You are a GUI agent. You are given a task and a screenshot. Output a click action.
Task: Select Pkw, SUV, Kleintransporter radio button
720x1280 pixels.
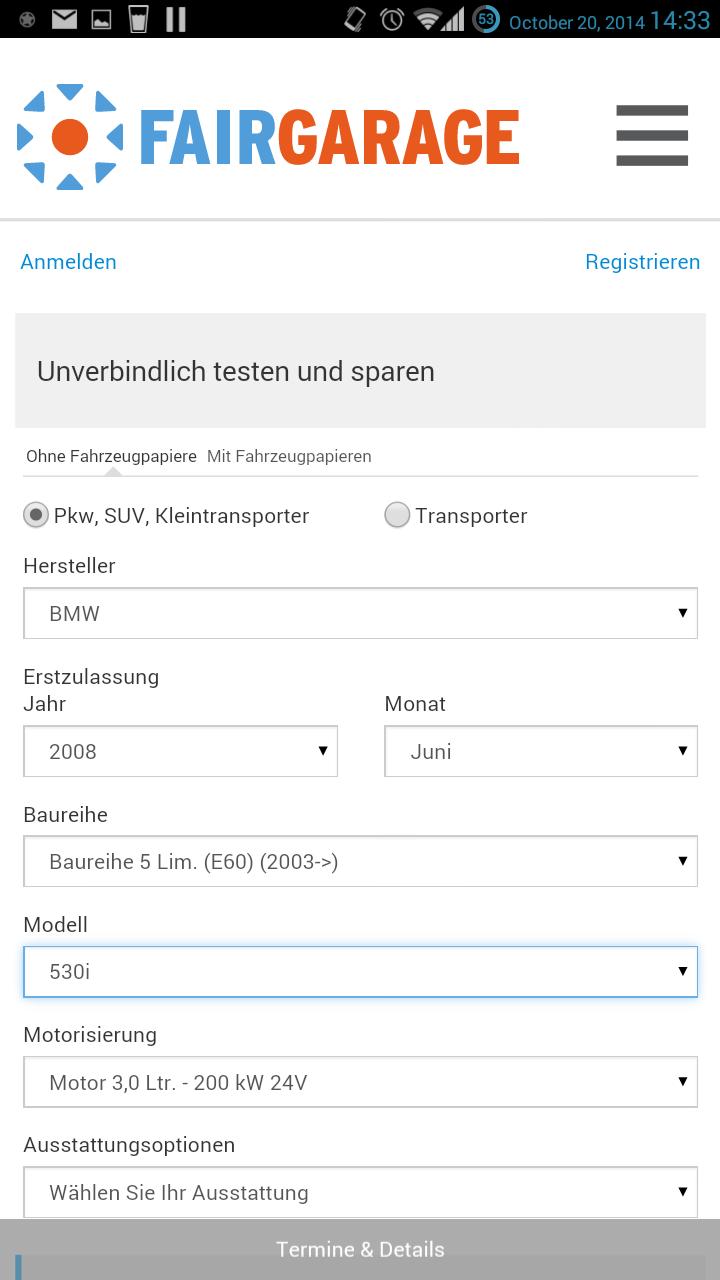point(36,515)
